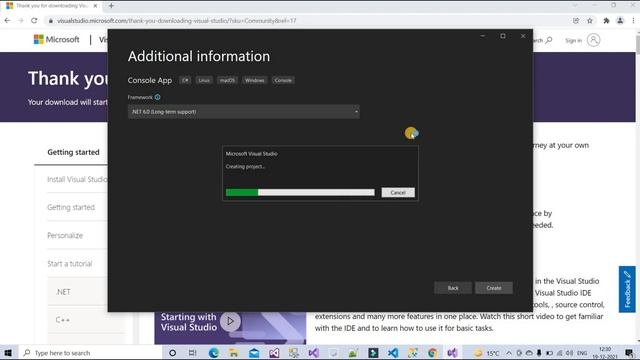Open the notifications action center
Screen dimensions: 640x360
coord(629,353)
